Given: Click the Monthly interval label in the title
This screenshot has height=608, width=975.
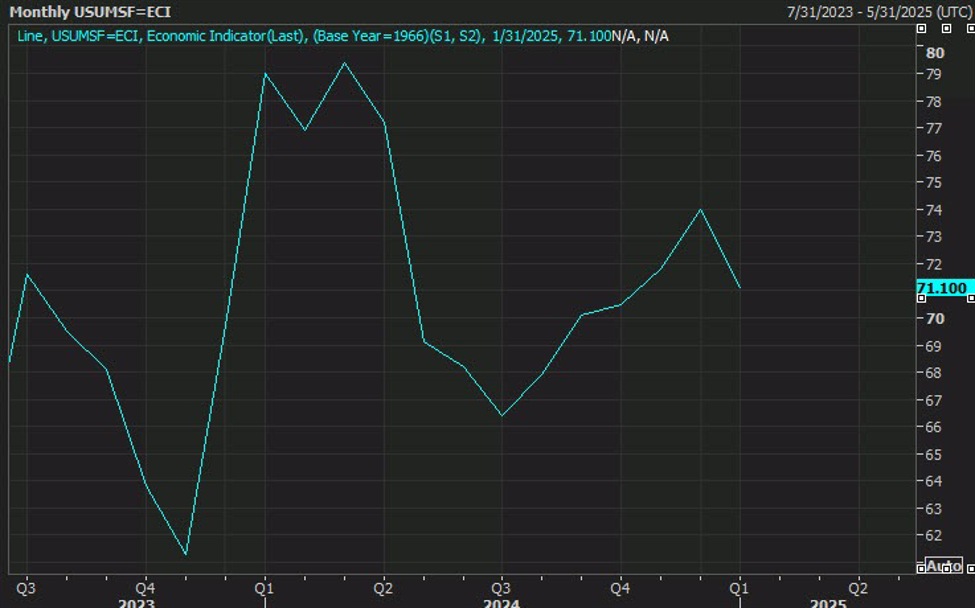Looking at the screenshot, I should click(x=38, y=12).
